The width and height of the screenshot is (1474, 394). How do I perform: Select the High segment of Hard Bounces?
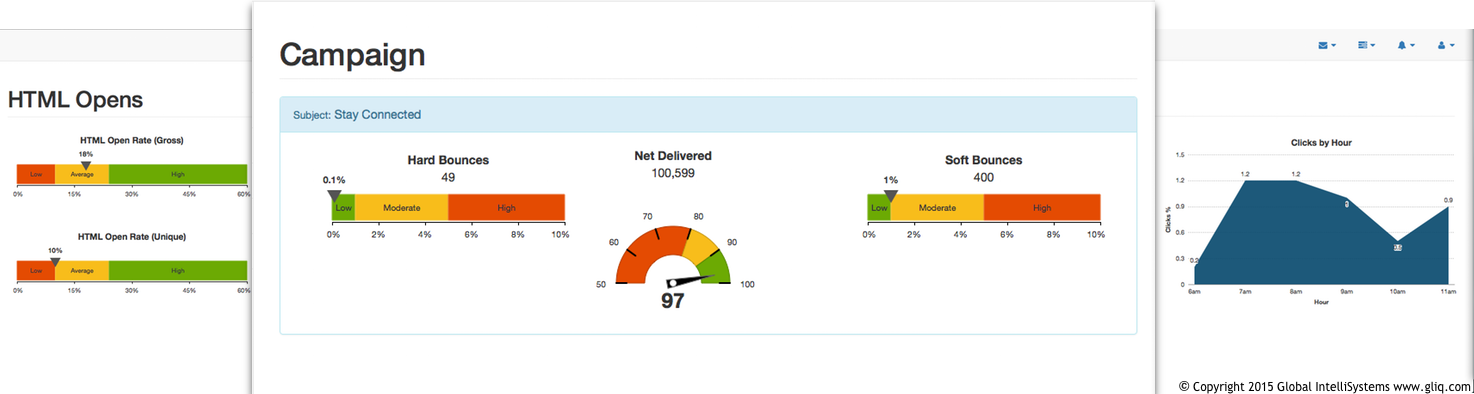pos(507,208)
